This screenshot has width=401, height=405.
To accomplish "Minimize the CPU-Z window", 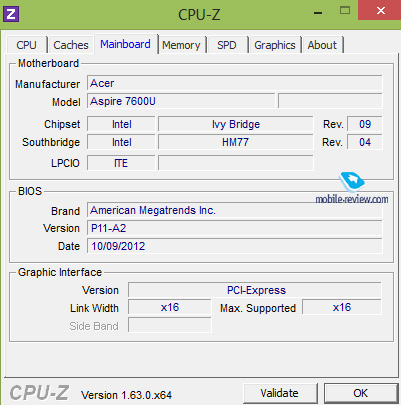I will click(x=318, y=13).
